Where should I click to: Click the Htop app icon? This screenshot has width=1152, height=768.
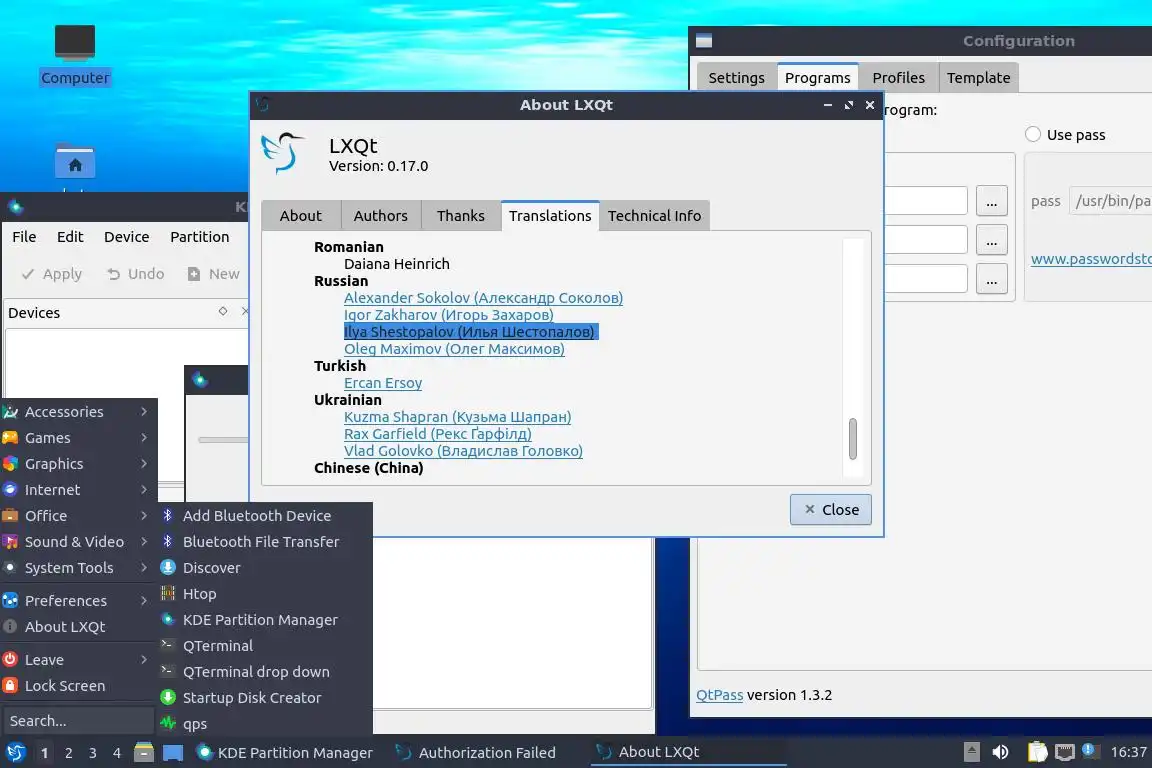tap(168, 593)
